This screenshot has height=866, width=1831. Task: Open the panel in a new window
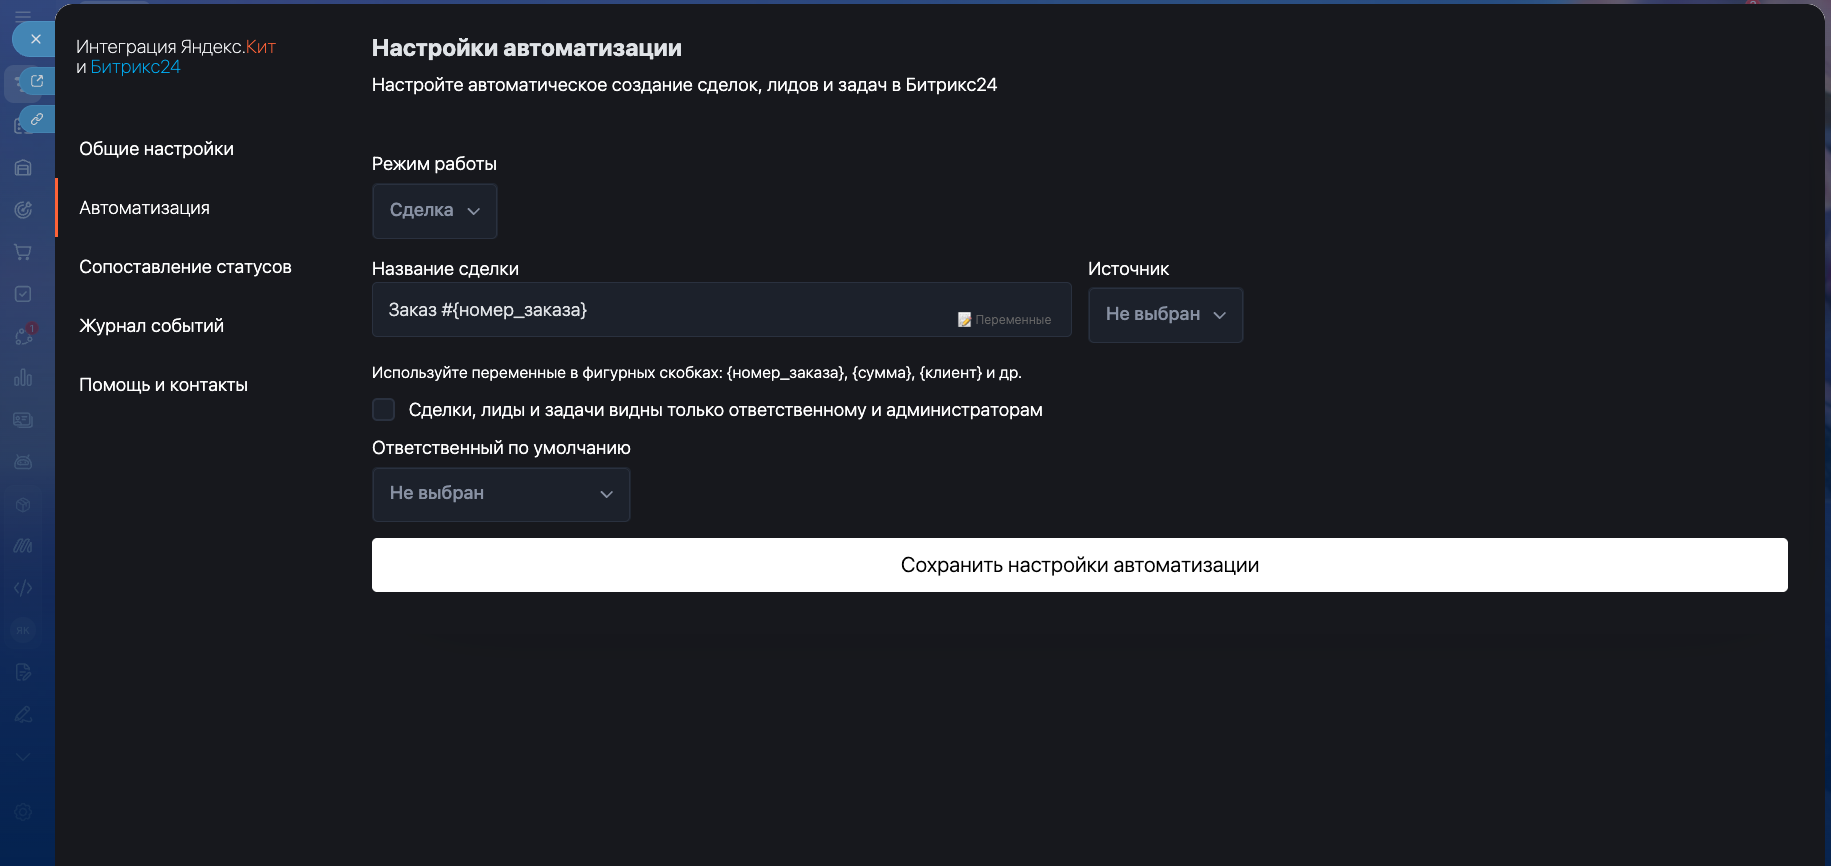pos(37,81)
